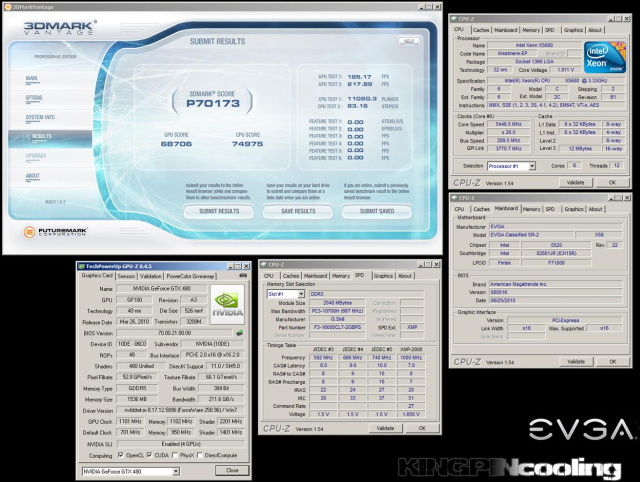Click the Futuremark Corporation logo
Viewport: 640px width, 482px height.
click(55, 232)
